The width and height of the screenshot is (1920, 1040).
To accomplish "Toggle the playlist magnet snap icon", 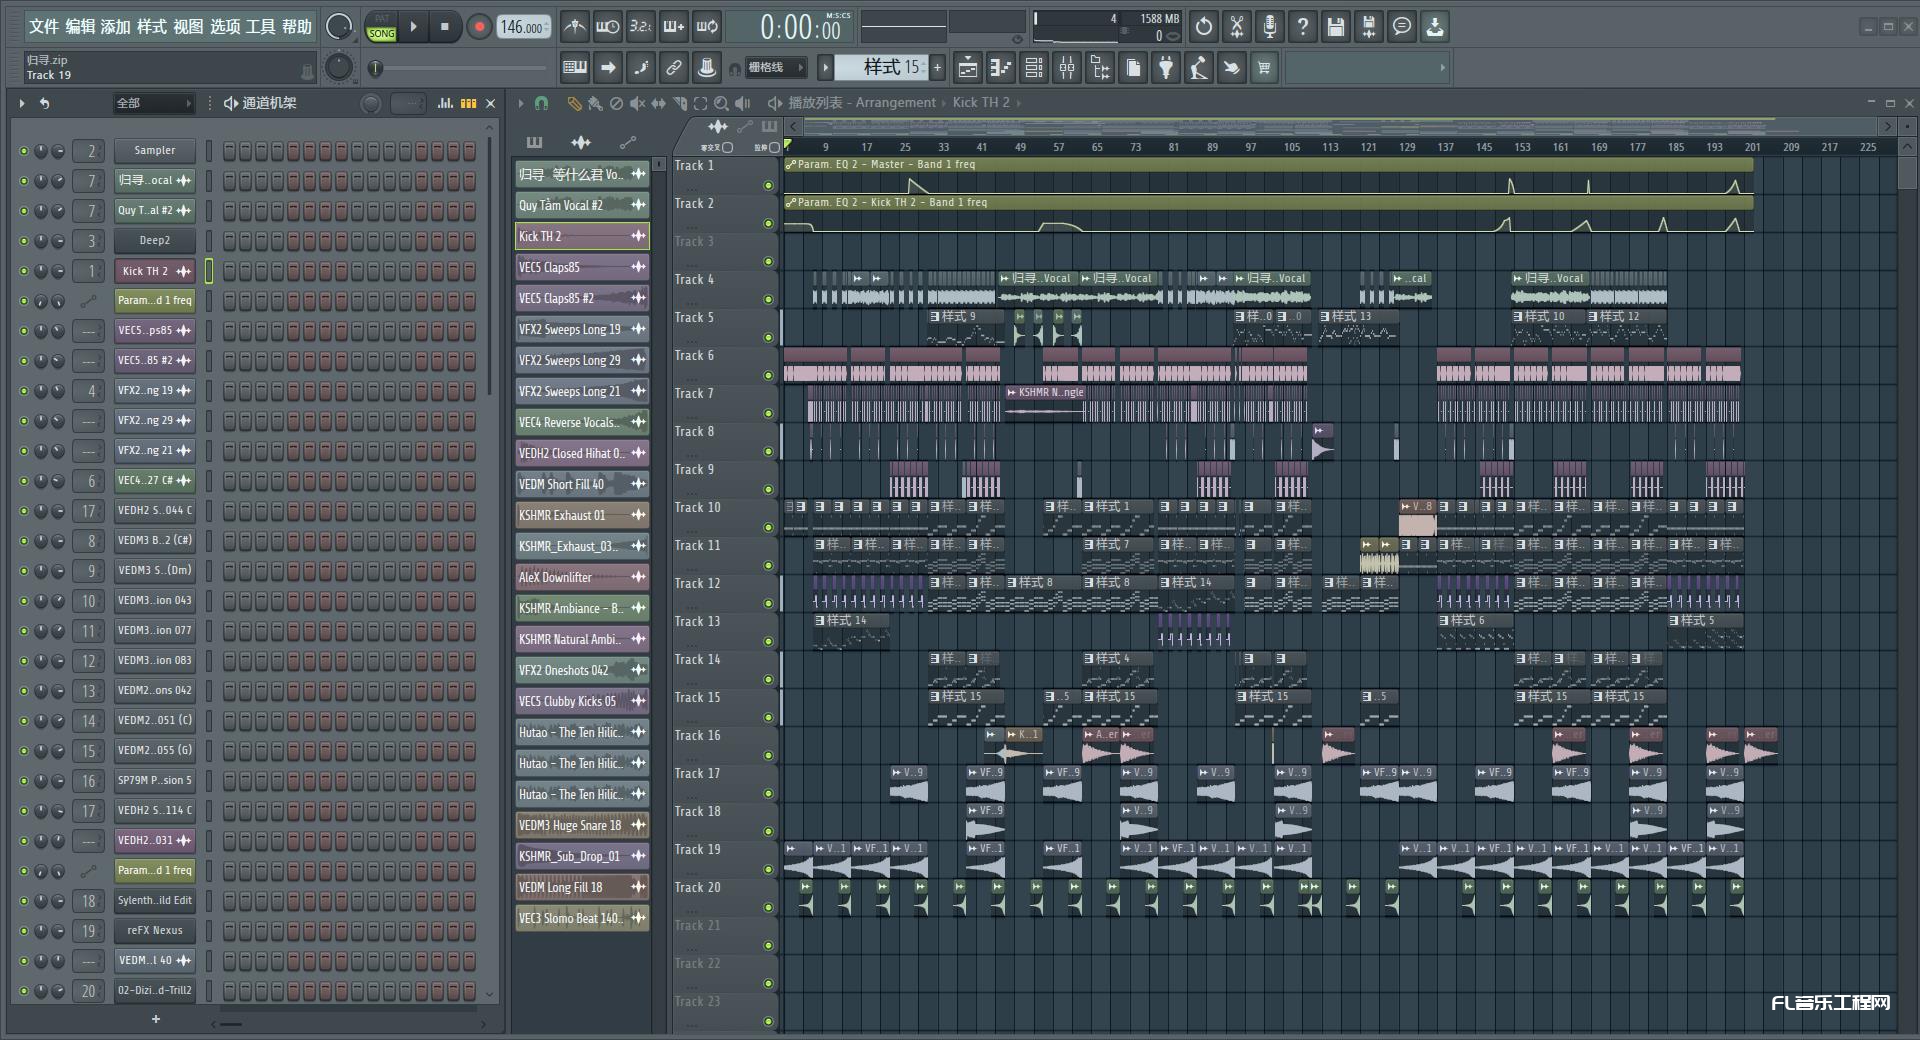I will pyautogui.click(x=541, y=103).
